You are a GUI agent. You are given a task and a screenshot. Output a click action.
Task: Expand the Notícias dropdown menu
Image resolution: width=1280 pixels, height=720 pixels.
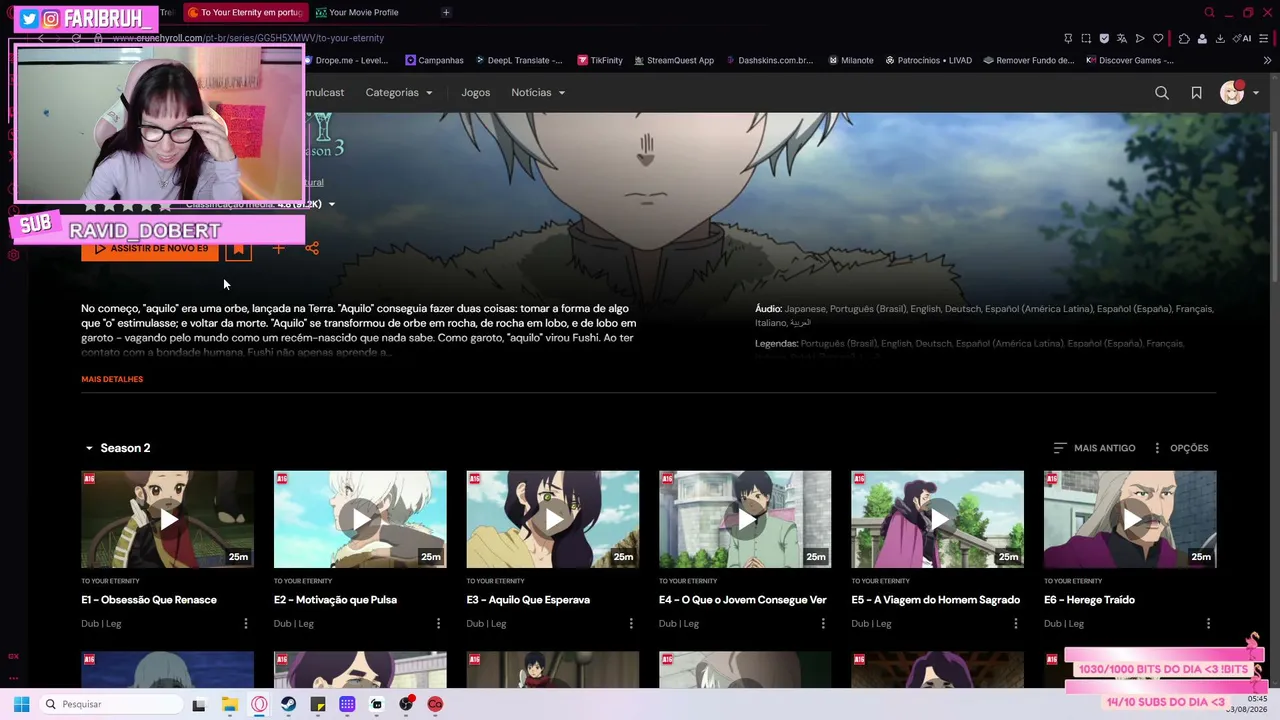point(538,92)
